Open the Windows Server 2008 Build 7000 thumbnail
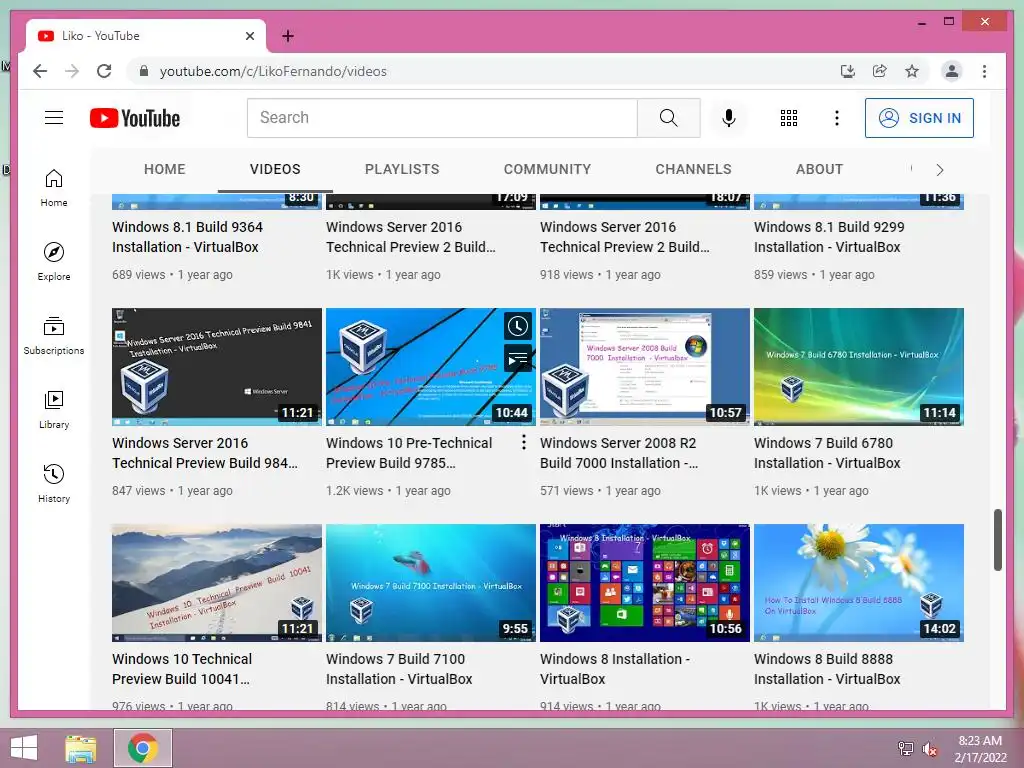 click(645, 366)
